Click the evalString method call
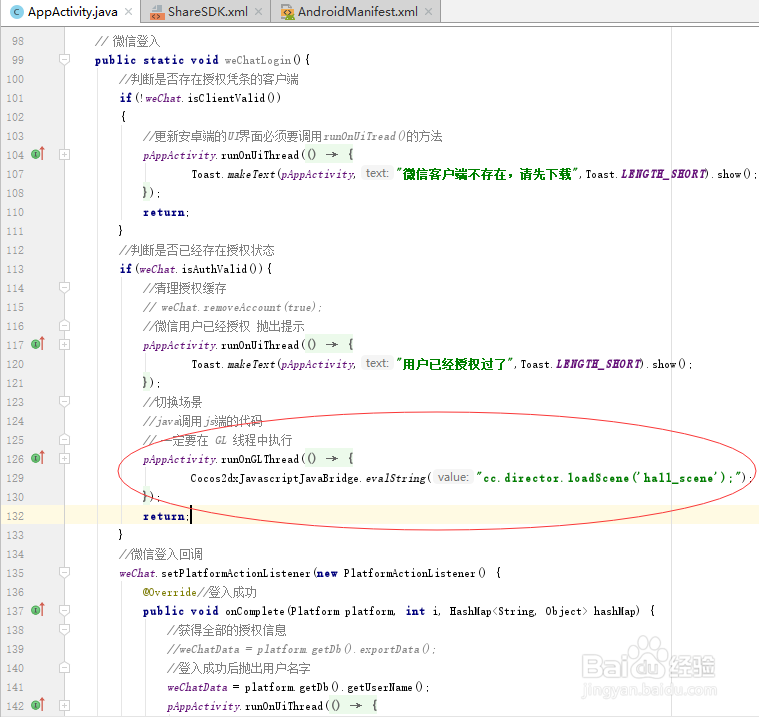759x717 pixels. pos(395,478)
